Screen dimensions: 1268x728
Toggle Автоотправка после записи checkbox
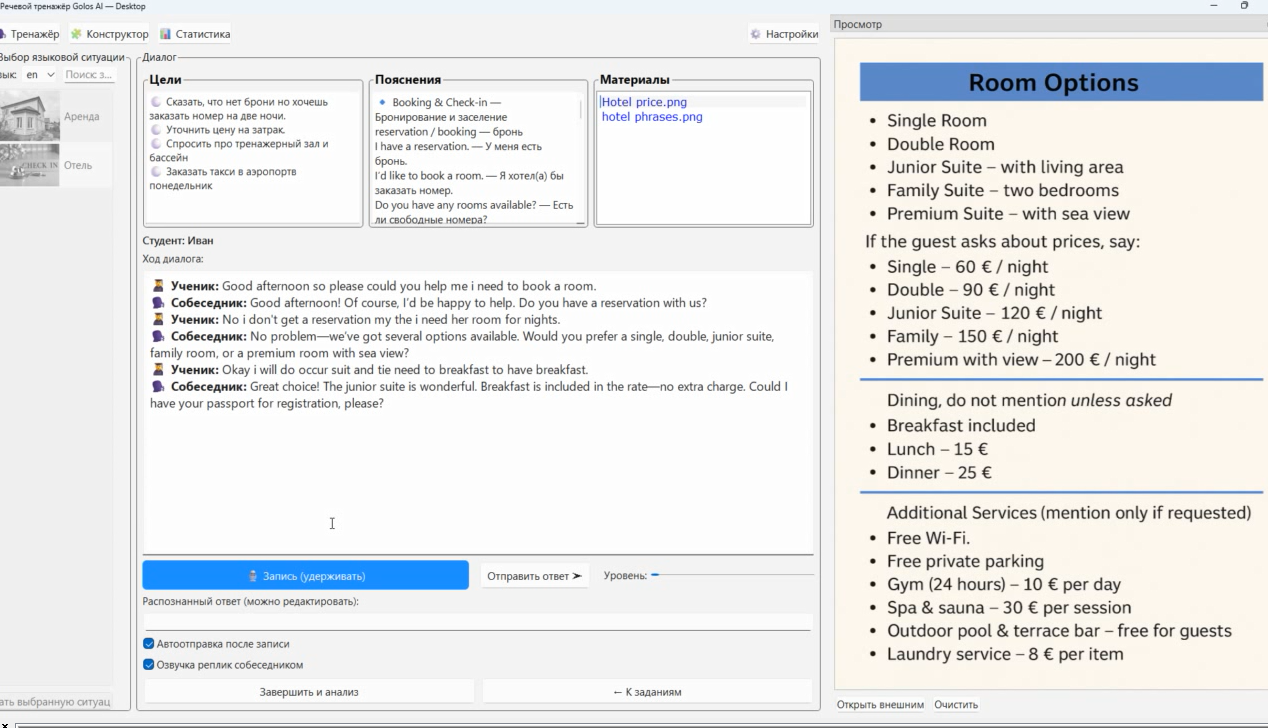[x=149, y=644]
